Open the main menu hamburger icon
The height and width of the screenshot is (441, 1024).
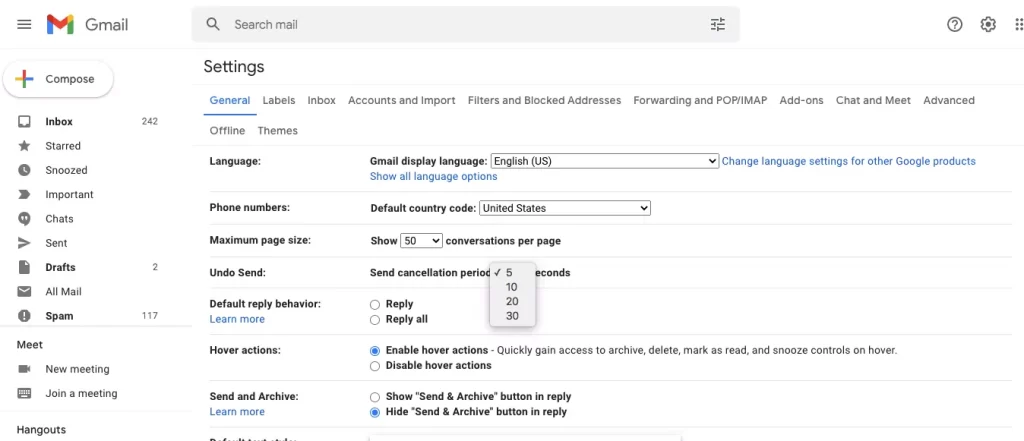[x=24, y=25]
